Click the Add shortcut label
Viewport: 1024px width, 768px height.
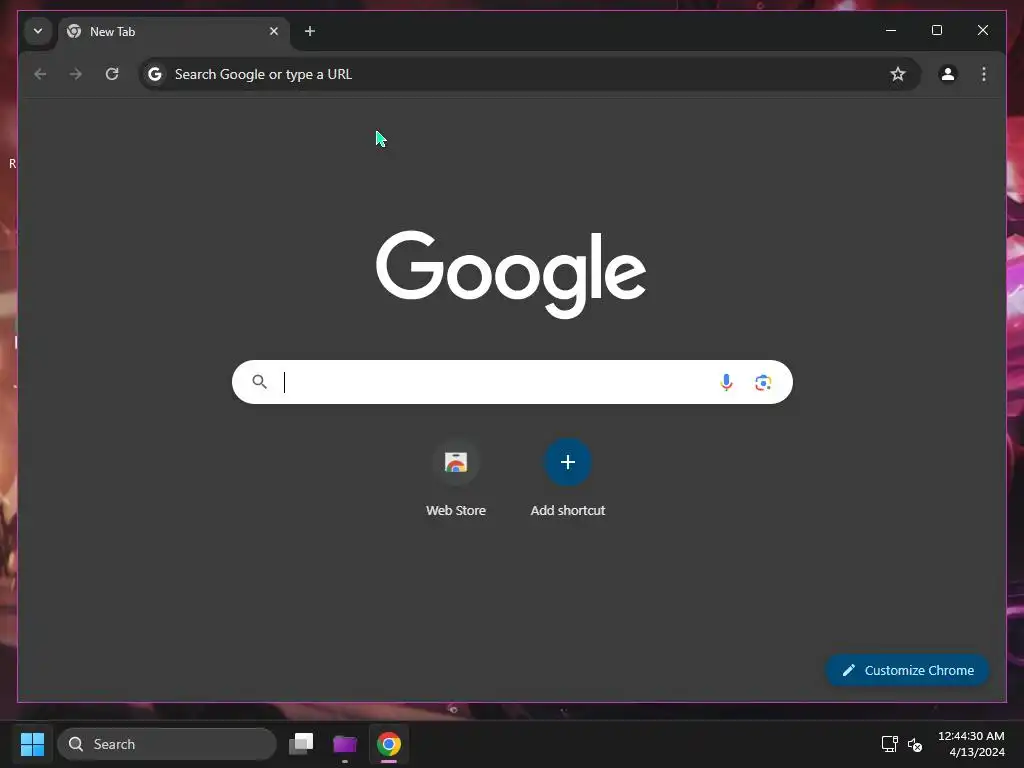pyautogui.click(x=568, y=511)
